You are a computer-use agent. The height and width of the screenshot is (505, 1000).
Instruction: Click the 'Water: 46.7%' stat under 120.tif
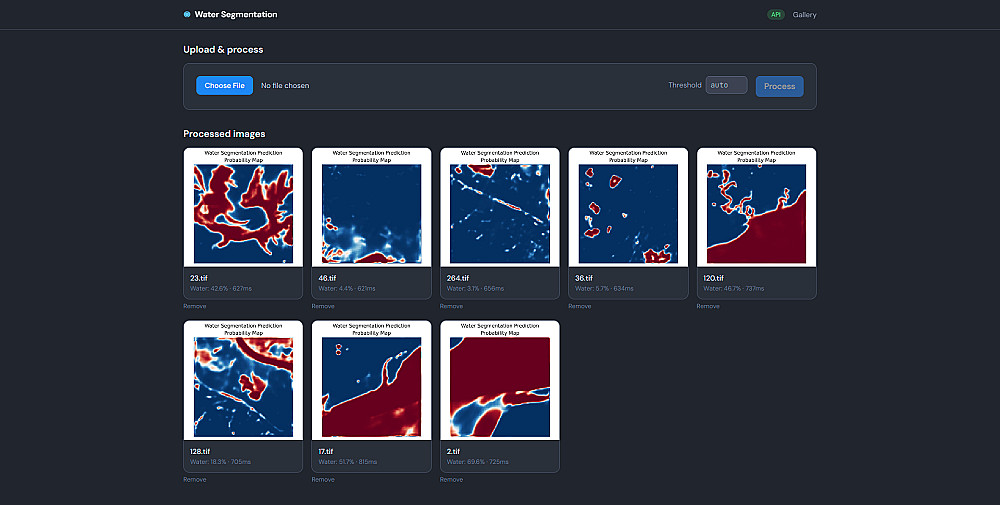(x=723, y=289)
